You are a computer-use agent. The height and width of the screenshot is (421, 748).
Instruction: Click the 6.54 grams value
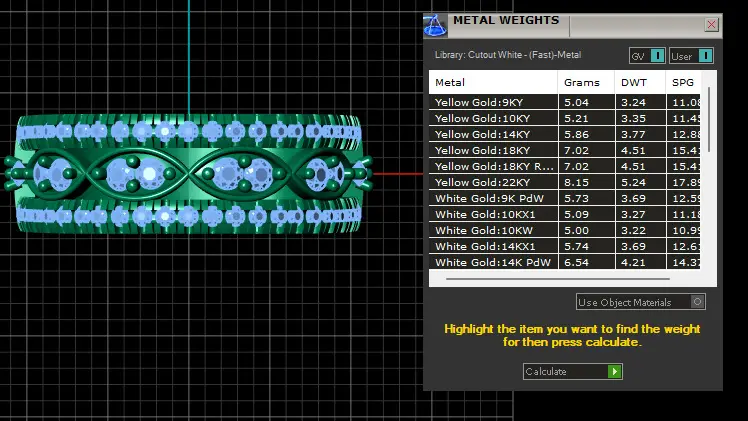coord(576,262)
